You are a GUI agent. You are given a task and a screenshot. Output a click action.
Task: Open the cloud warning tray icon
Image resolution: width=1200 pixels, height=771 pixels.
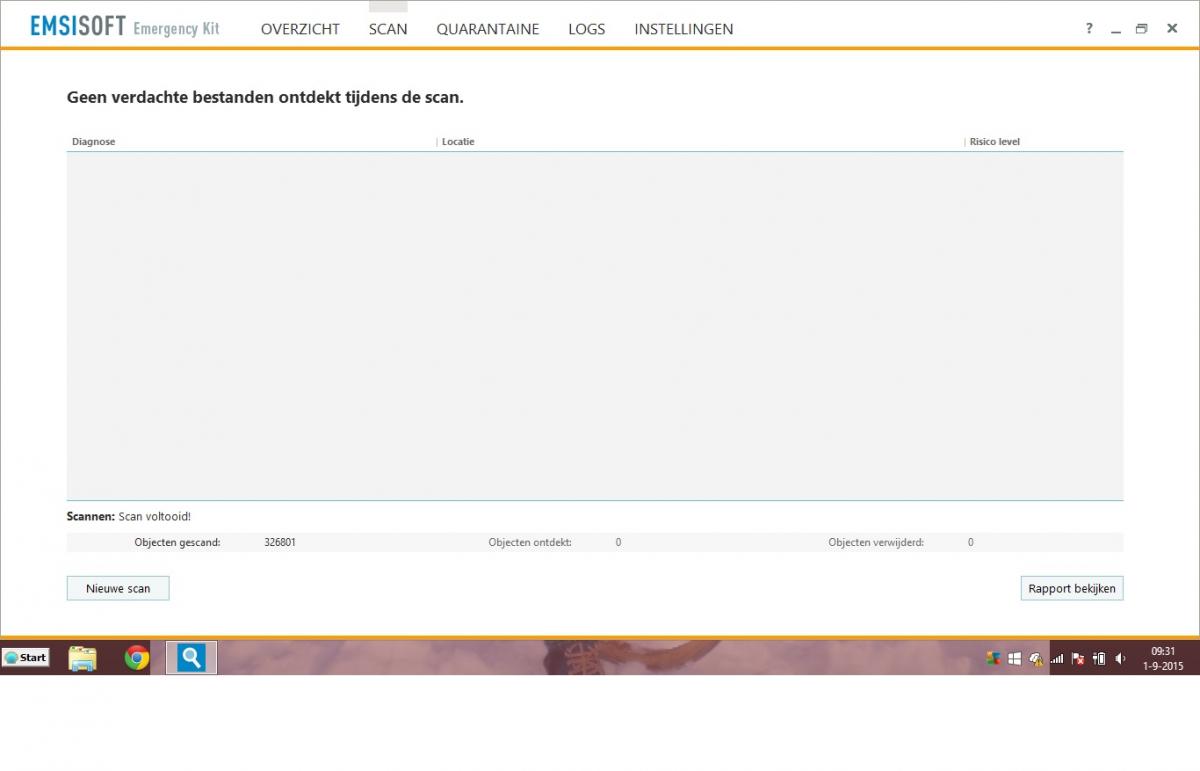coord(1036,658)
